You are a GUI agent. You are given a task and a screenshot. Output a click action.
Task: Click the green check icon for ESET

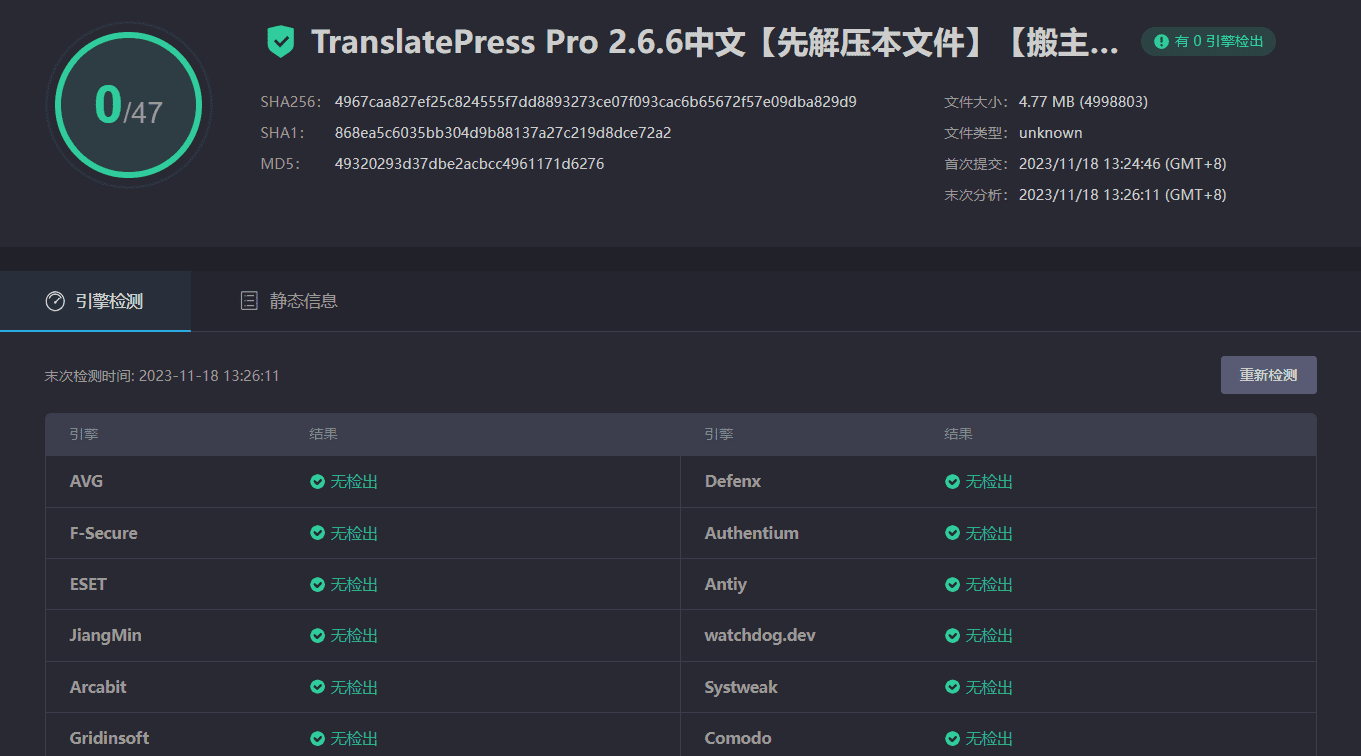pyautogui.click(x=317, y=584)
